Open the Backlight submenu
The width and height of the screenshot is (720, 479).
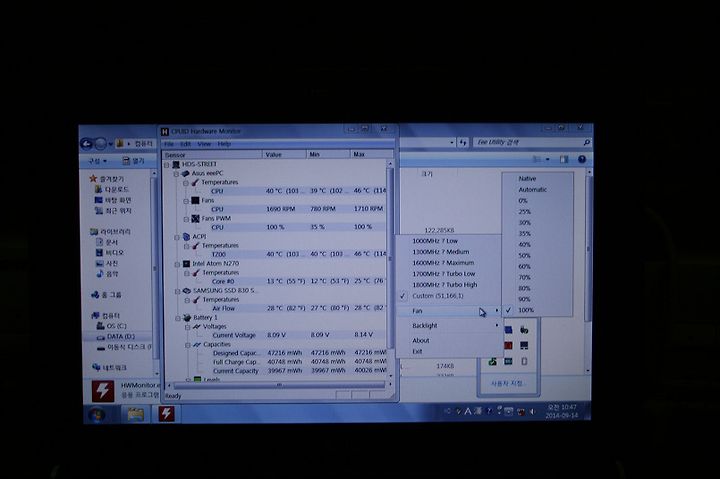(x=449, y=326)
